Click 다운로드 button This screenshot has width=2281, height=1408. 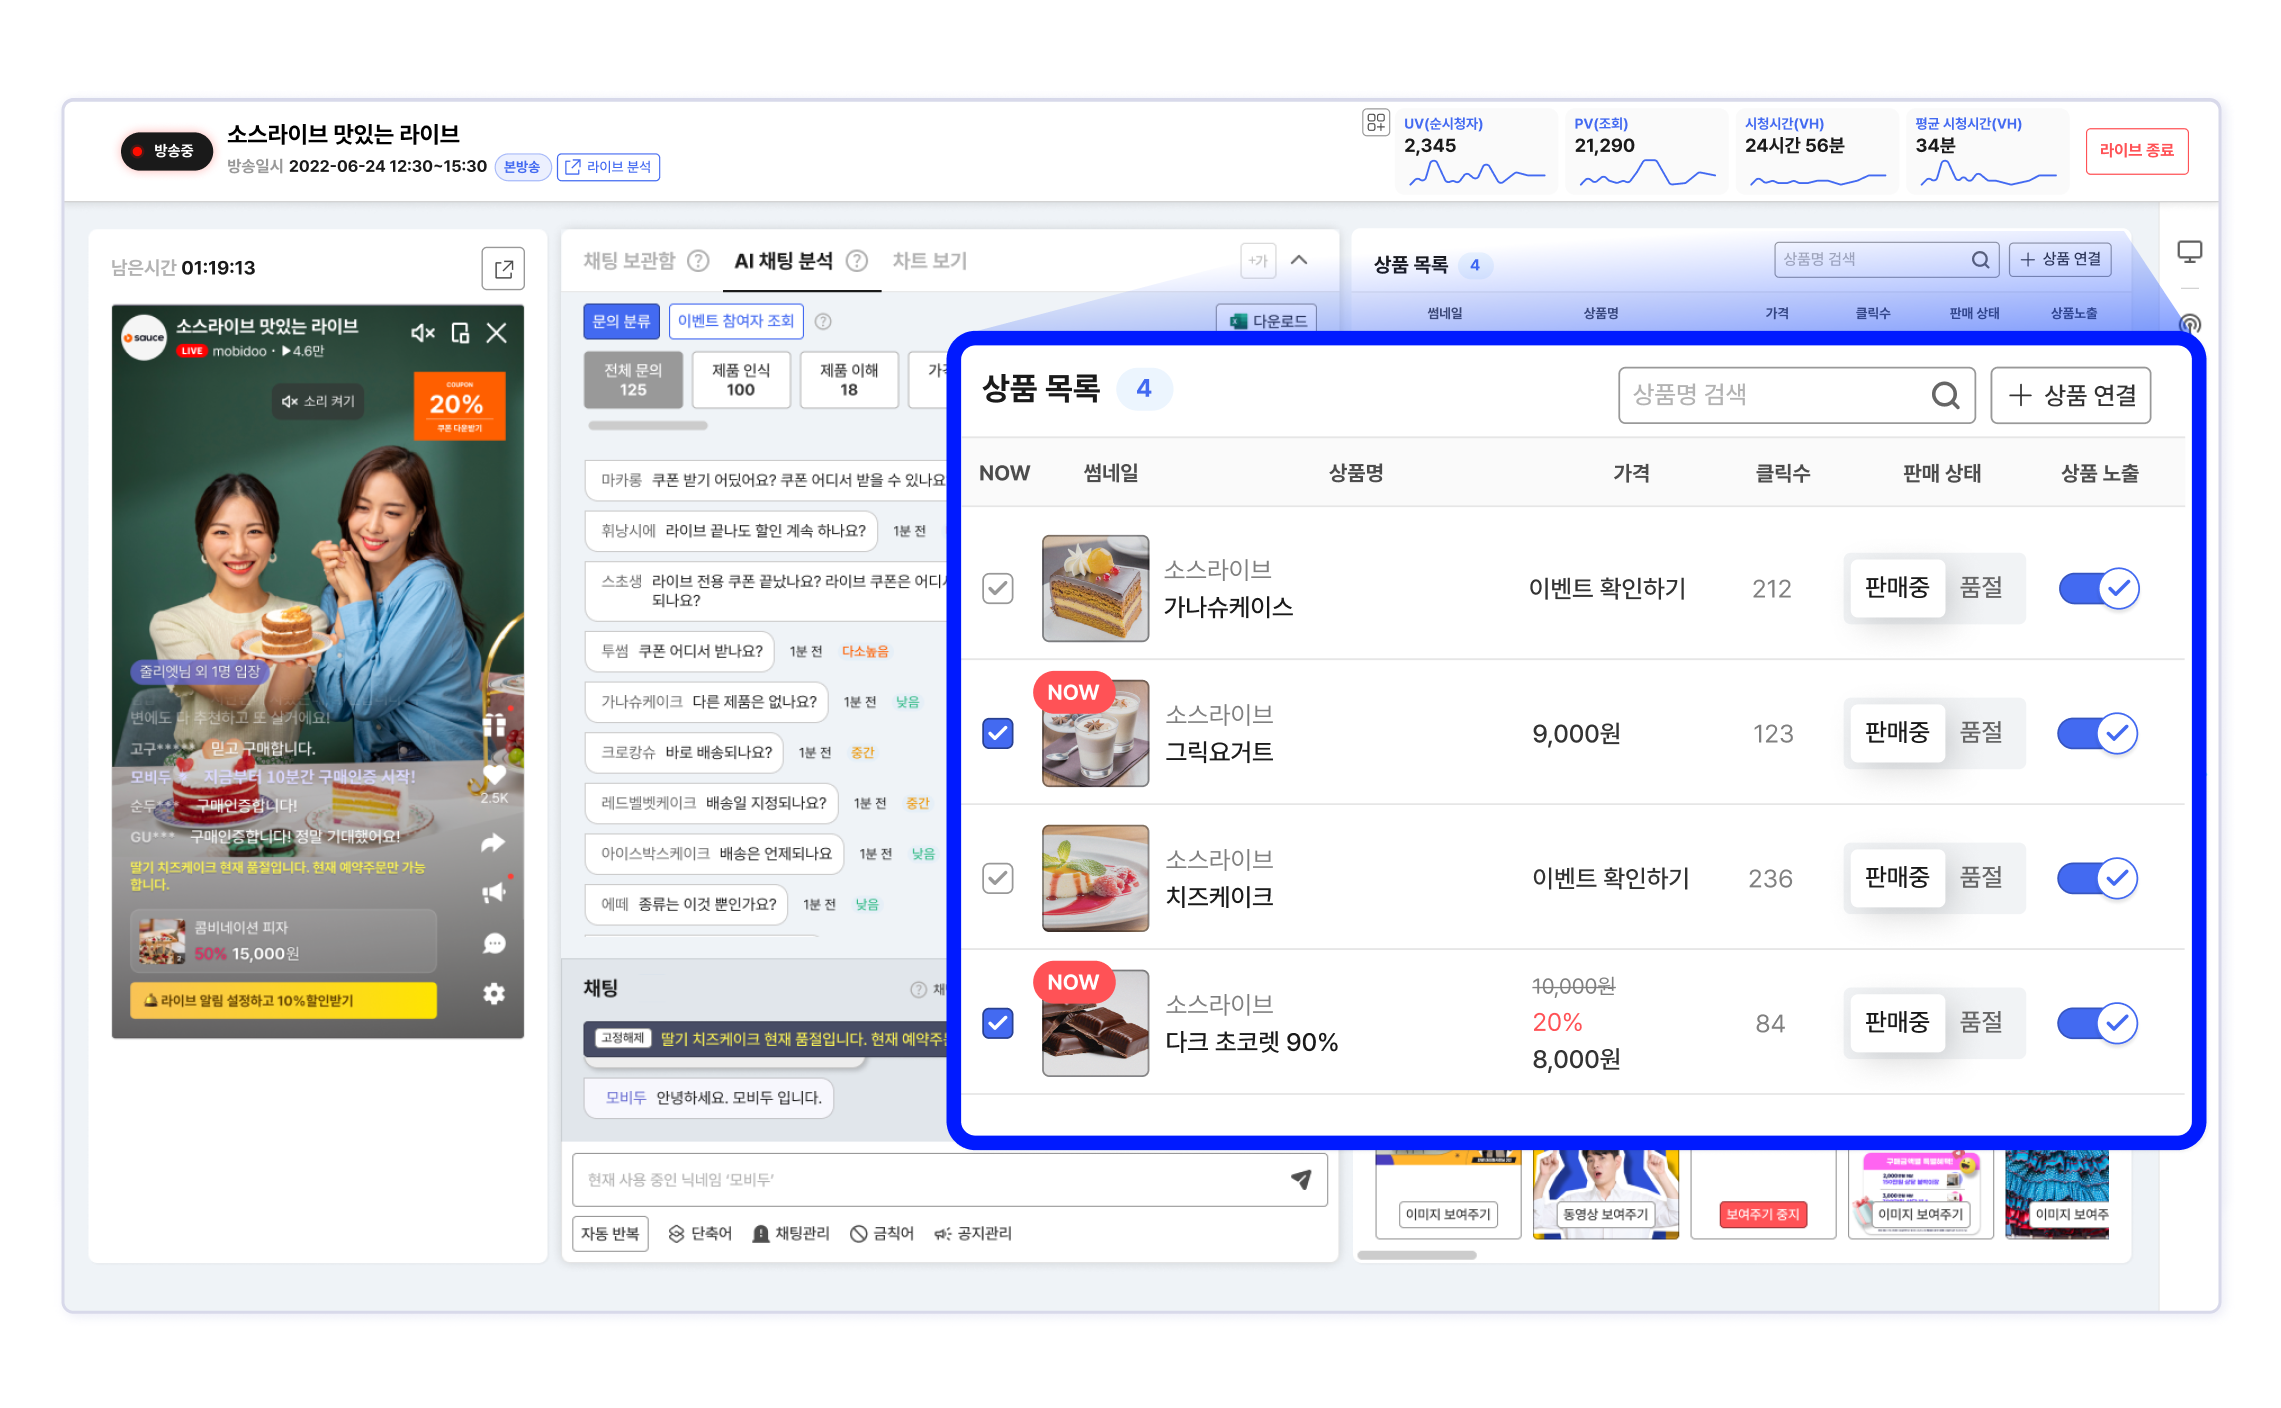pyautogui.click(x=1267, y=320)
